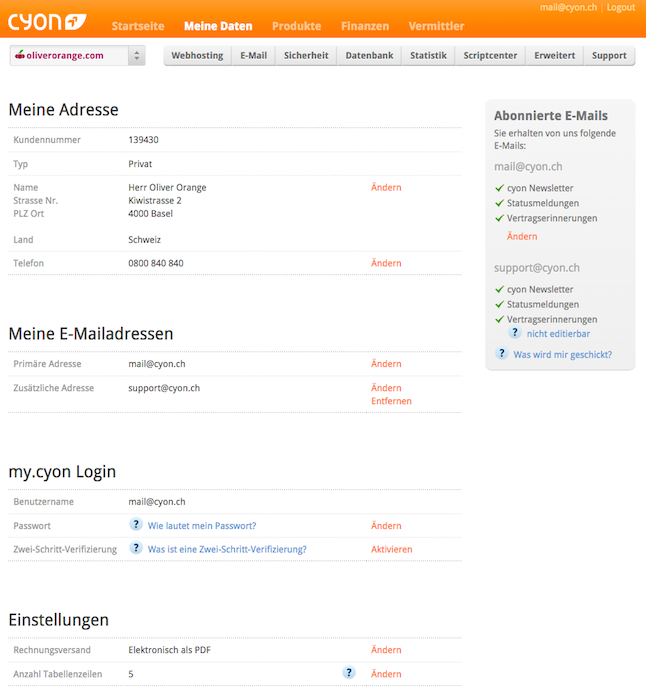The image size is (646, 697).
Task: Click help icon in Anzahl Tabellenzeilen row
Action: coord(349,673)
